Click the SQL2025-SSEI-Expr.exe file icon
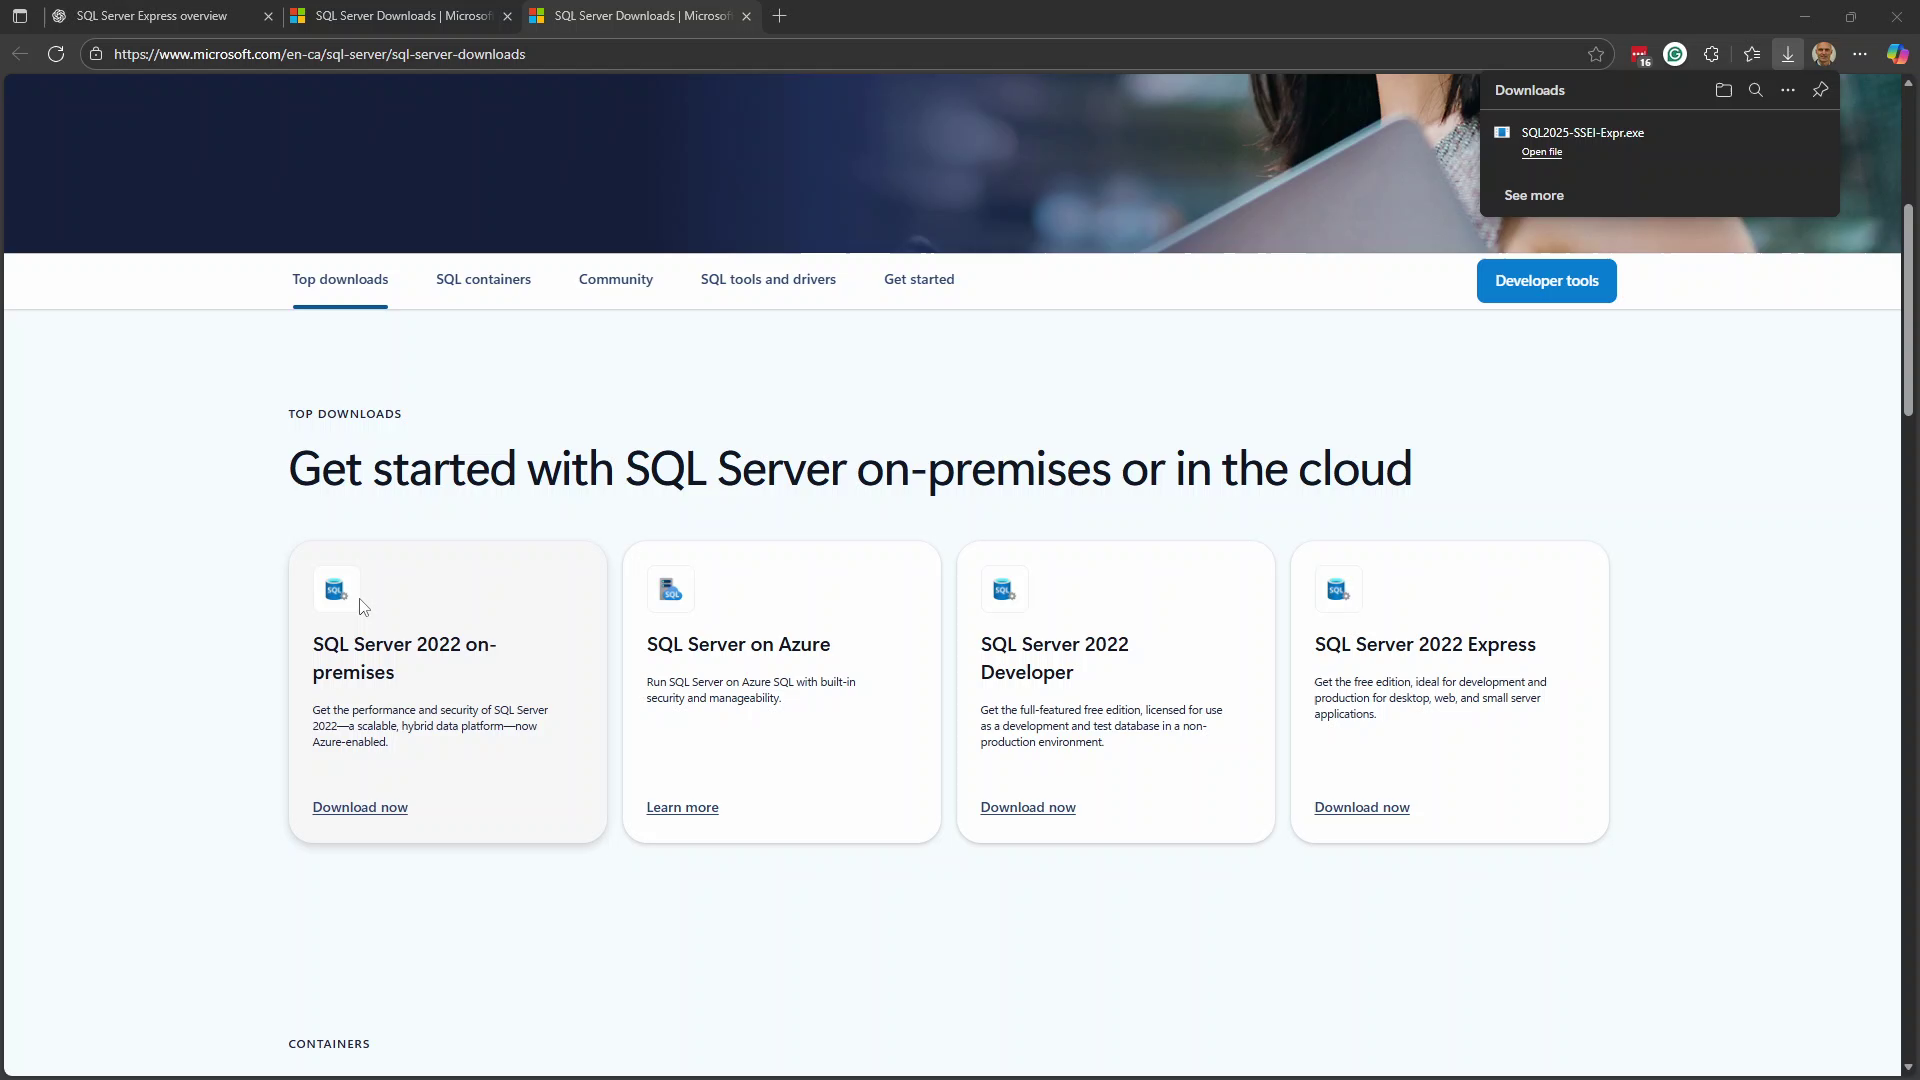Screen dimensions: 1920x1080 1502,132
